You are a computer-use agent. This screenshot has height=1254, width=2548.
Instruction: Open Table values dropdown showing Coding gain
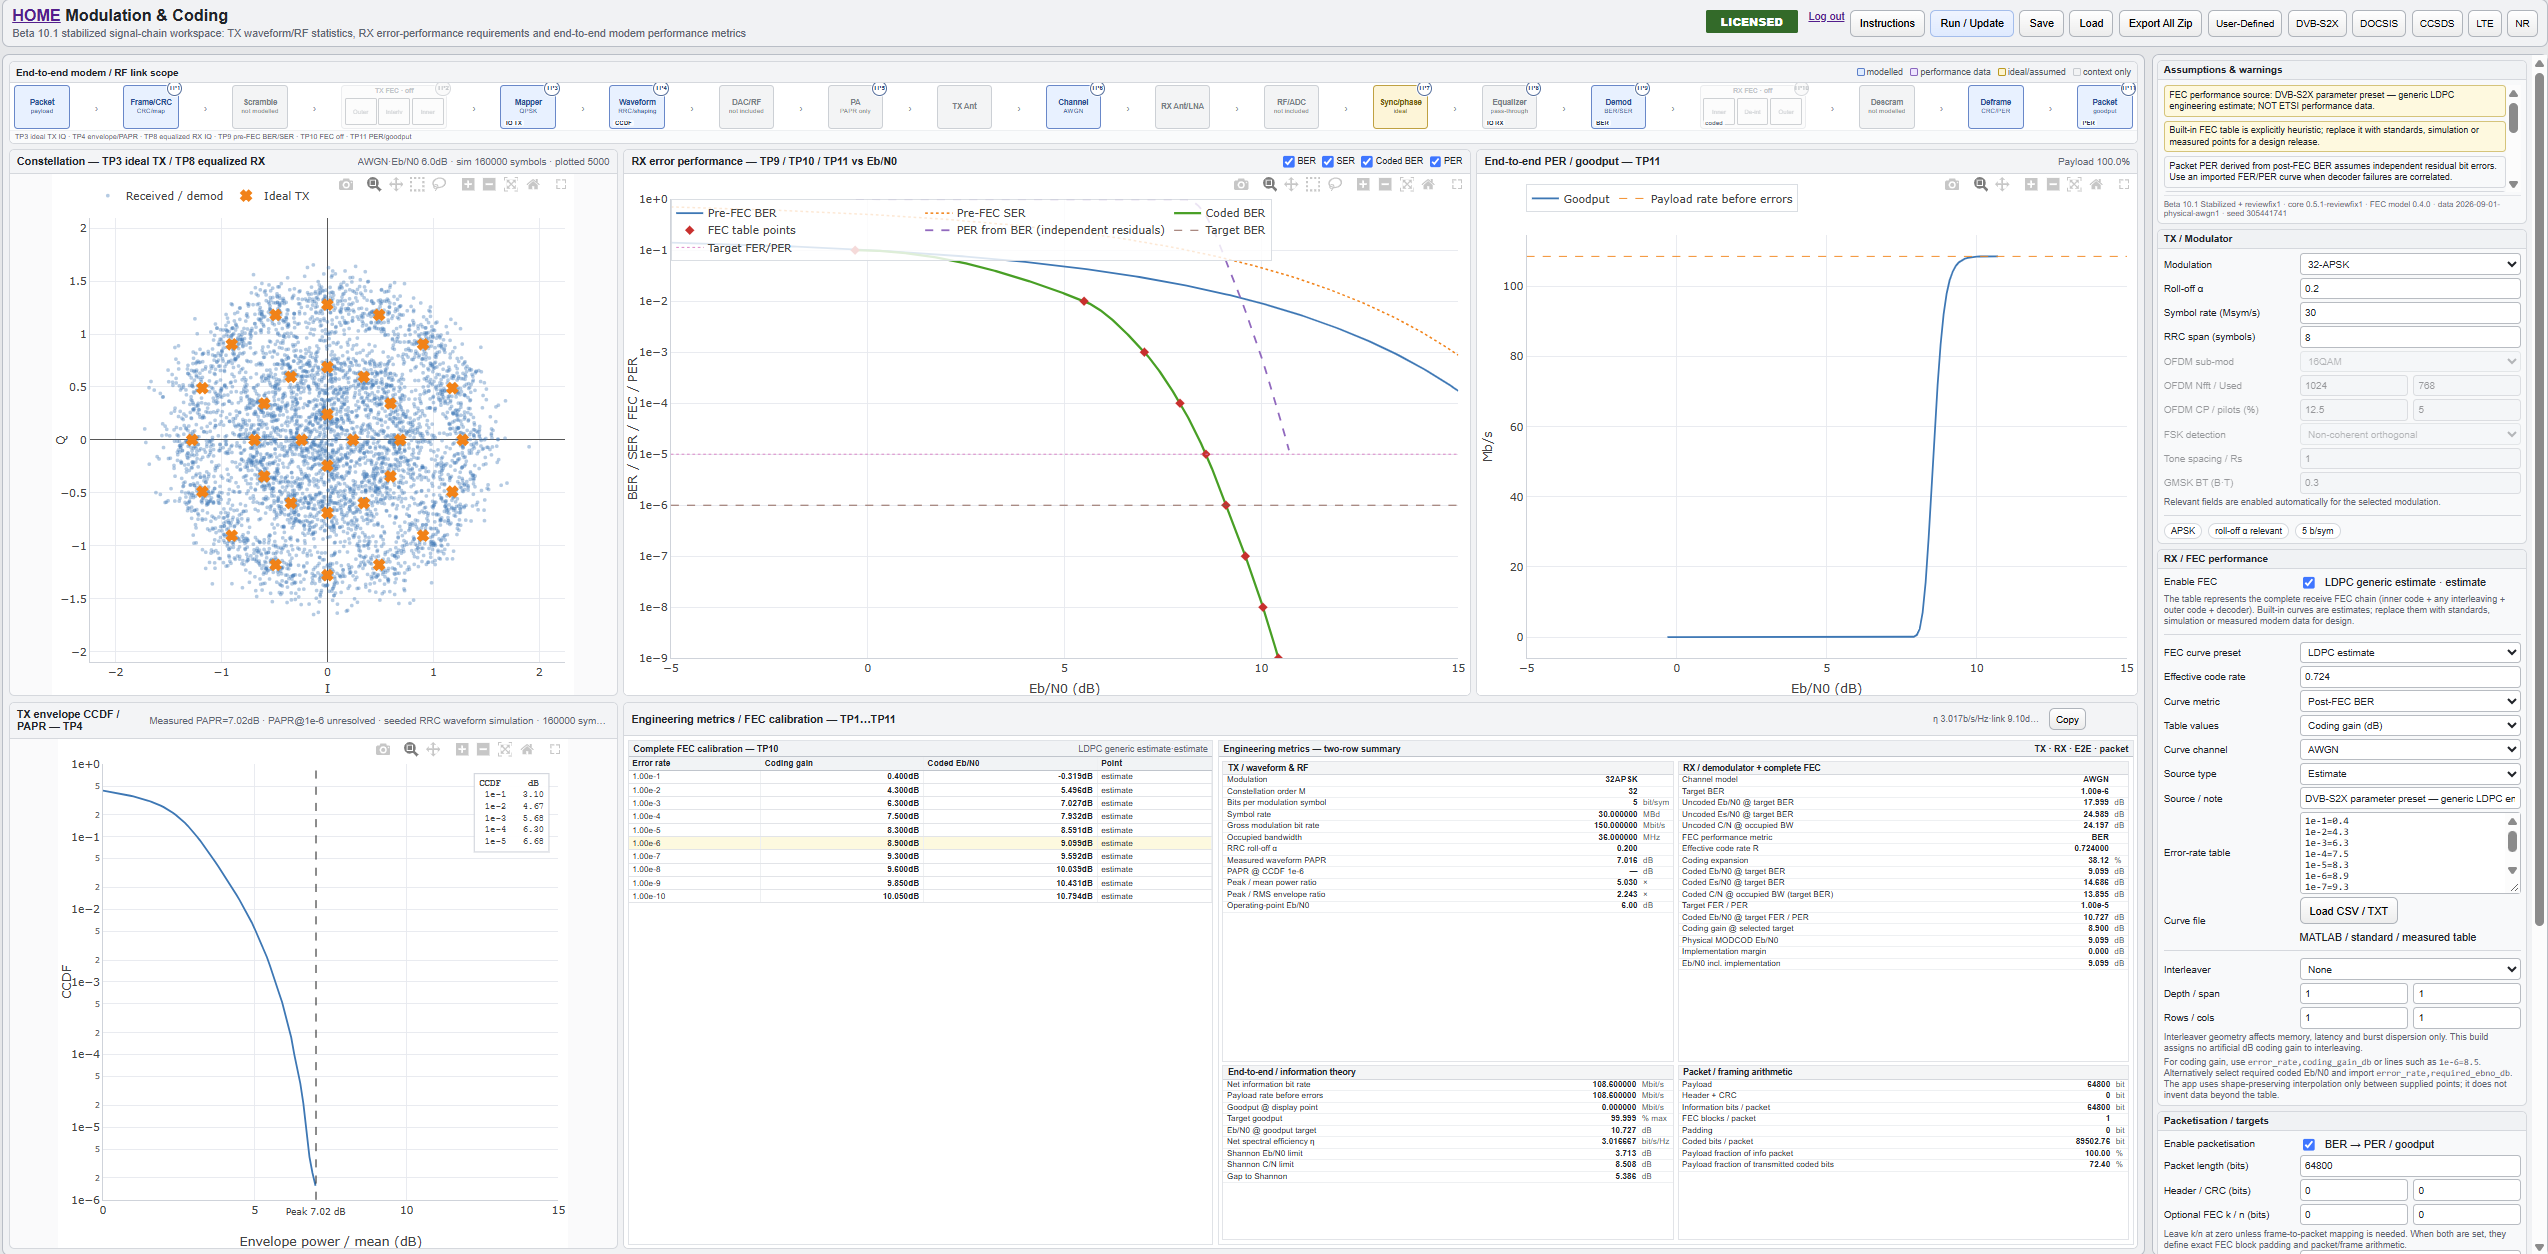[2410, 725]
